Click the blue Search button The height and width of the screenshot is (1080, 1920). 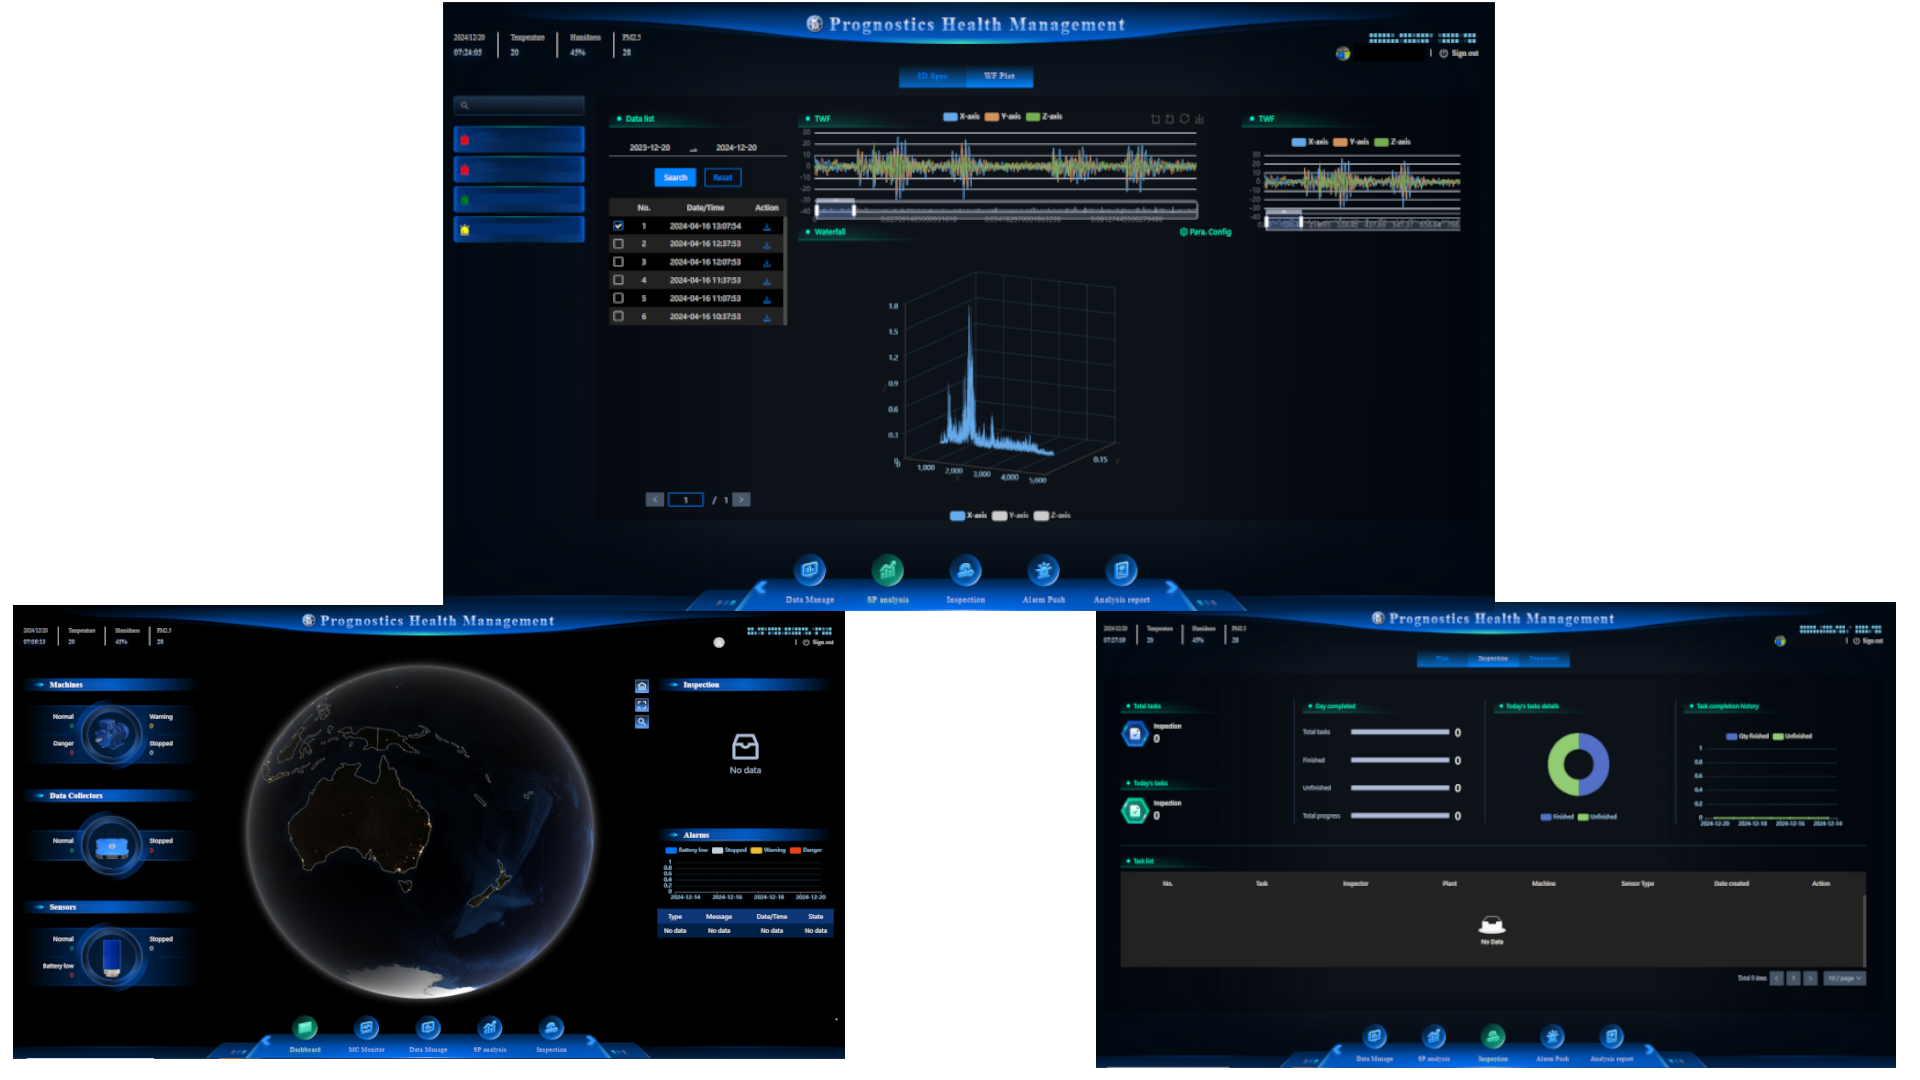point(675,178)
